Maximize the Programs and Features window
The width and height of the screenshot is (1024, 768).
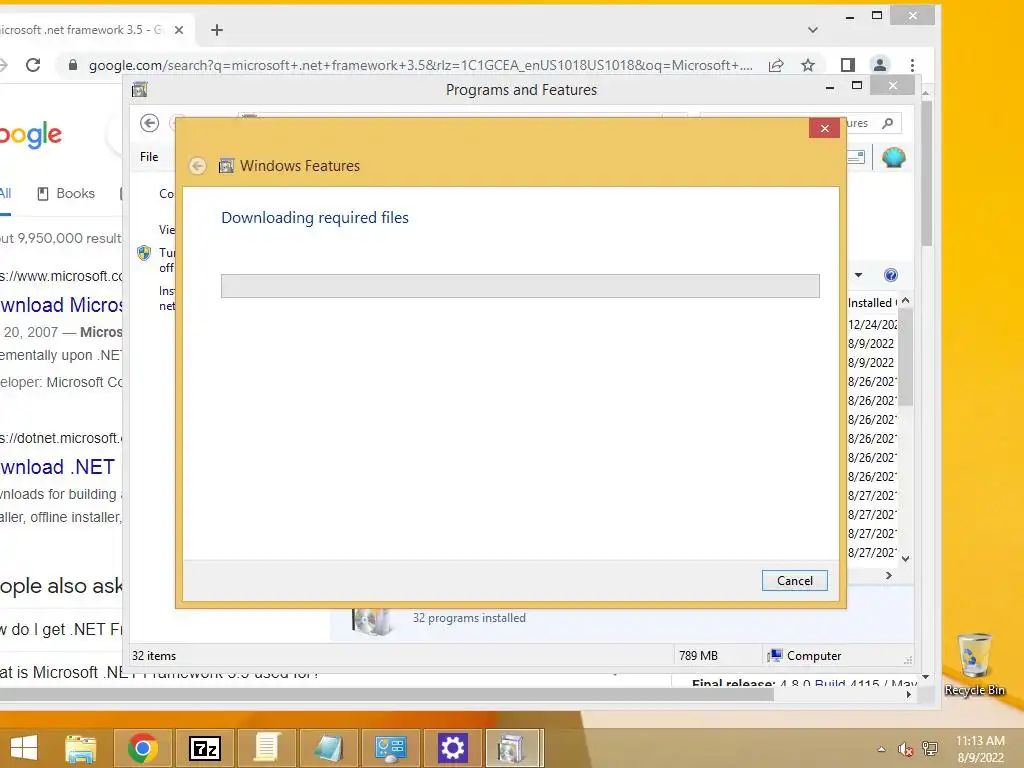[x=857, y=86]
